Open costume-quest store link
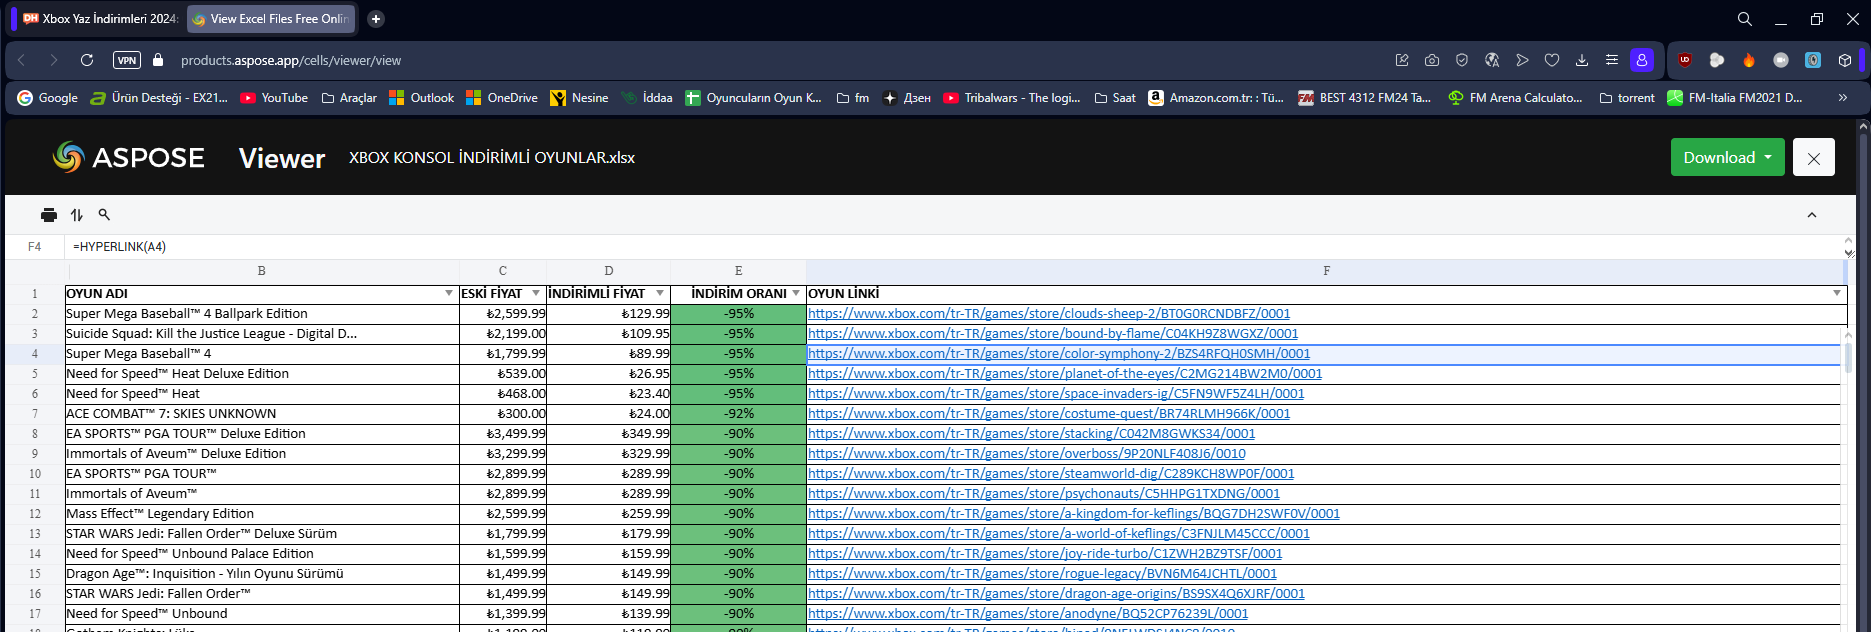The width and height of the screenshot is (1871, 632). 1049,414
